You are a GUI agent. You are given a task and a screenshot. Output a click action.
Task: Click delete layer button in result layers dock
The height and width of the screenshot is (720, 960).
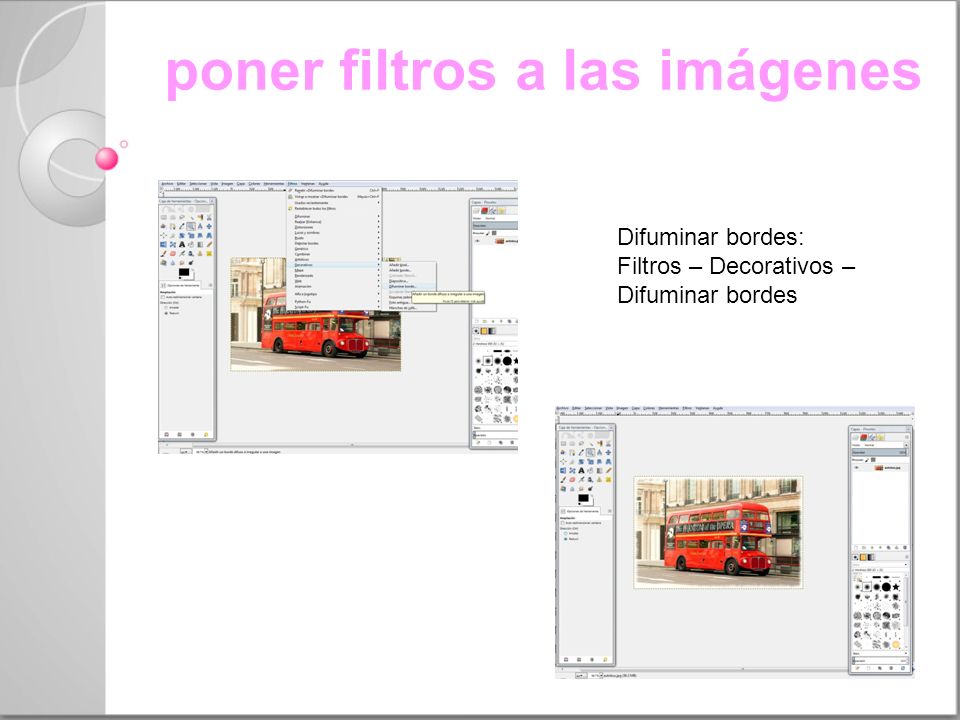tap(905, 547)
